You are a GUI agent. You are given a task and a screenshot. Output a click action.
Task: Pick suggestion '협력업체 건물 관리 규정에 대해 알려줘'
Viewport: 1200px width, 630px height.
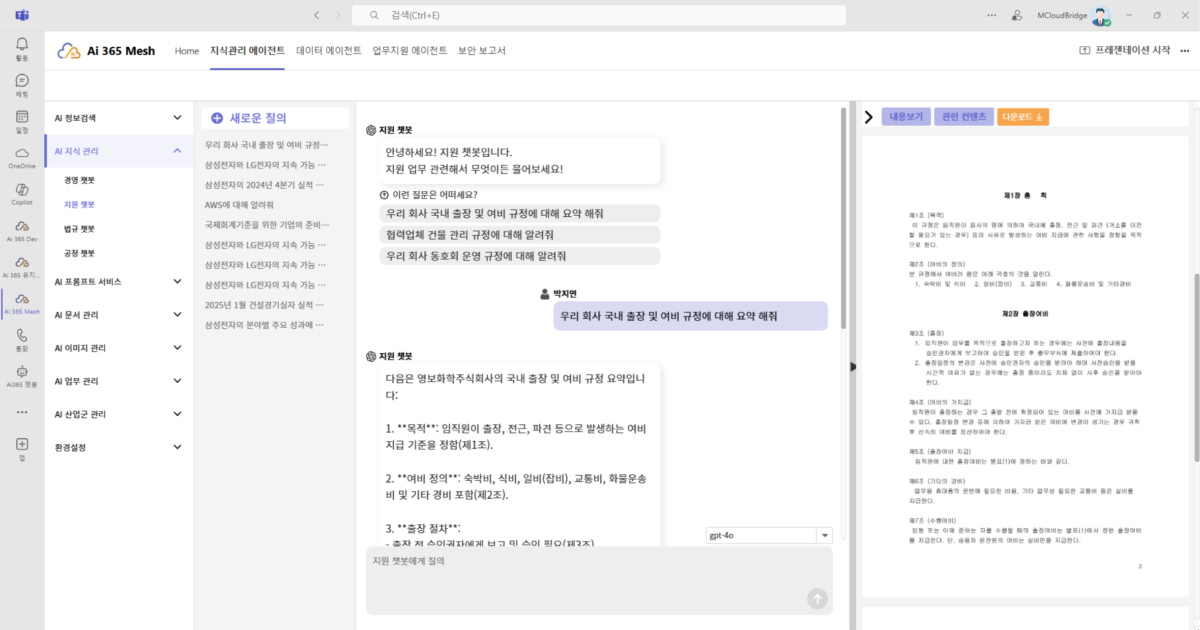pos(521,235)
